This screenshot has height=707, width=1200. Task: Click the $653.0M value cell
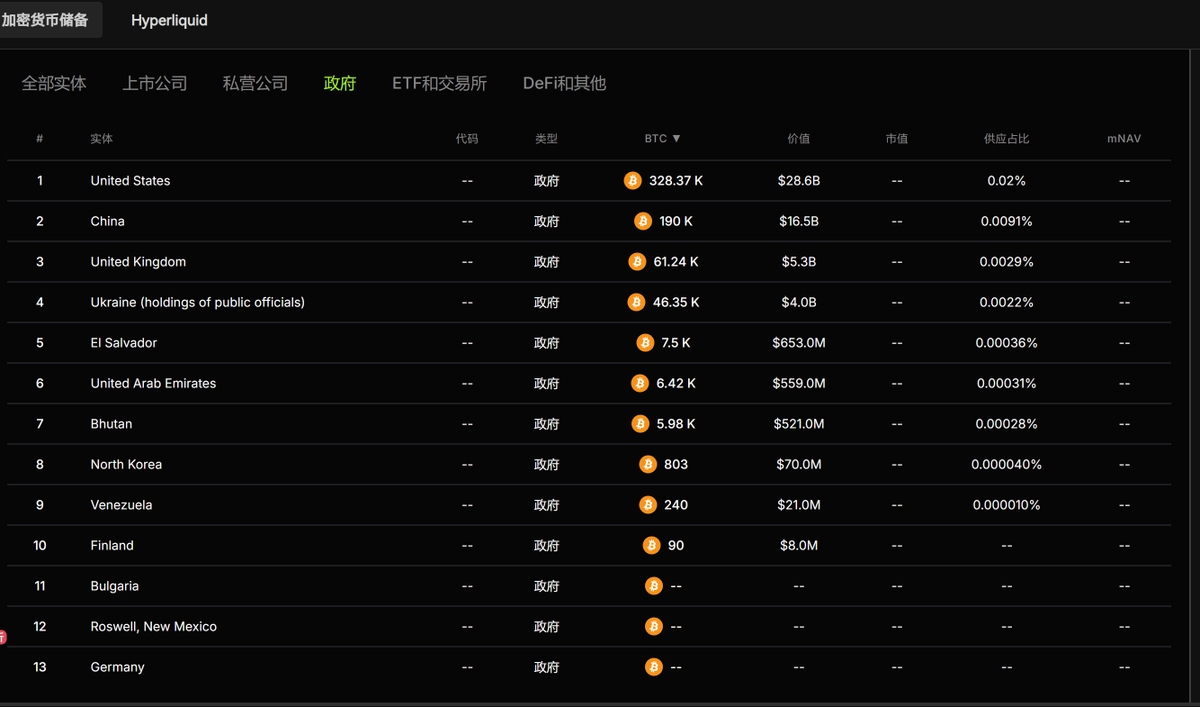[798, 343]
